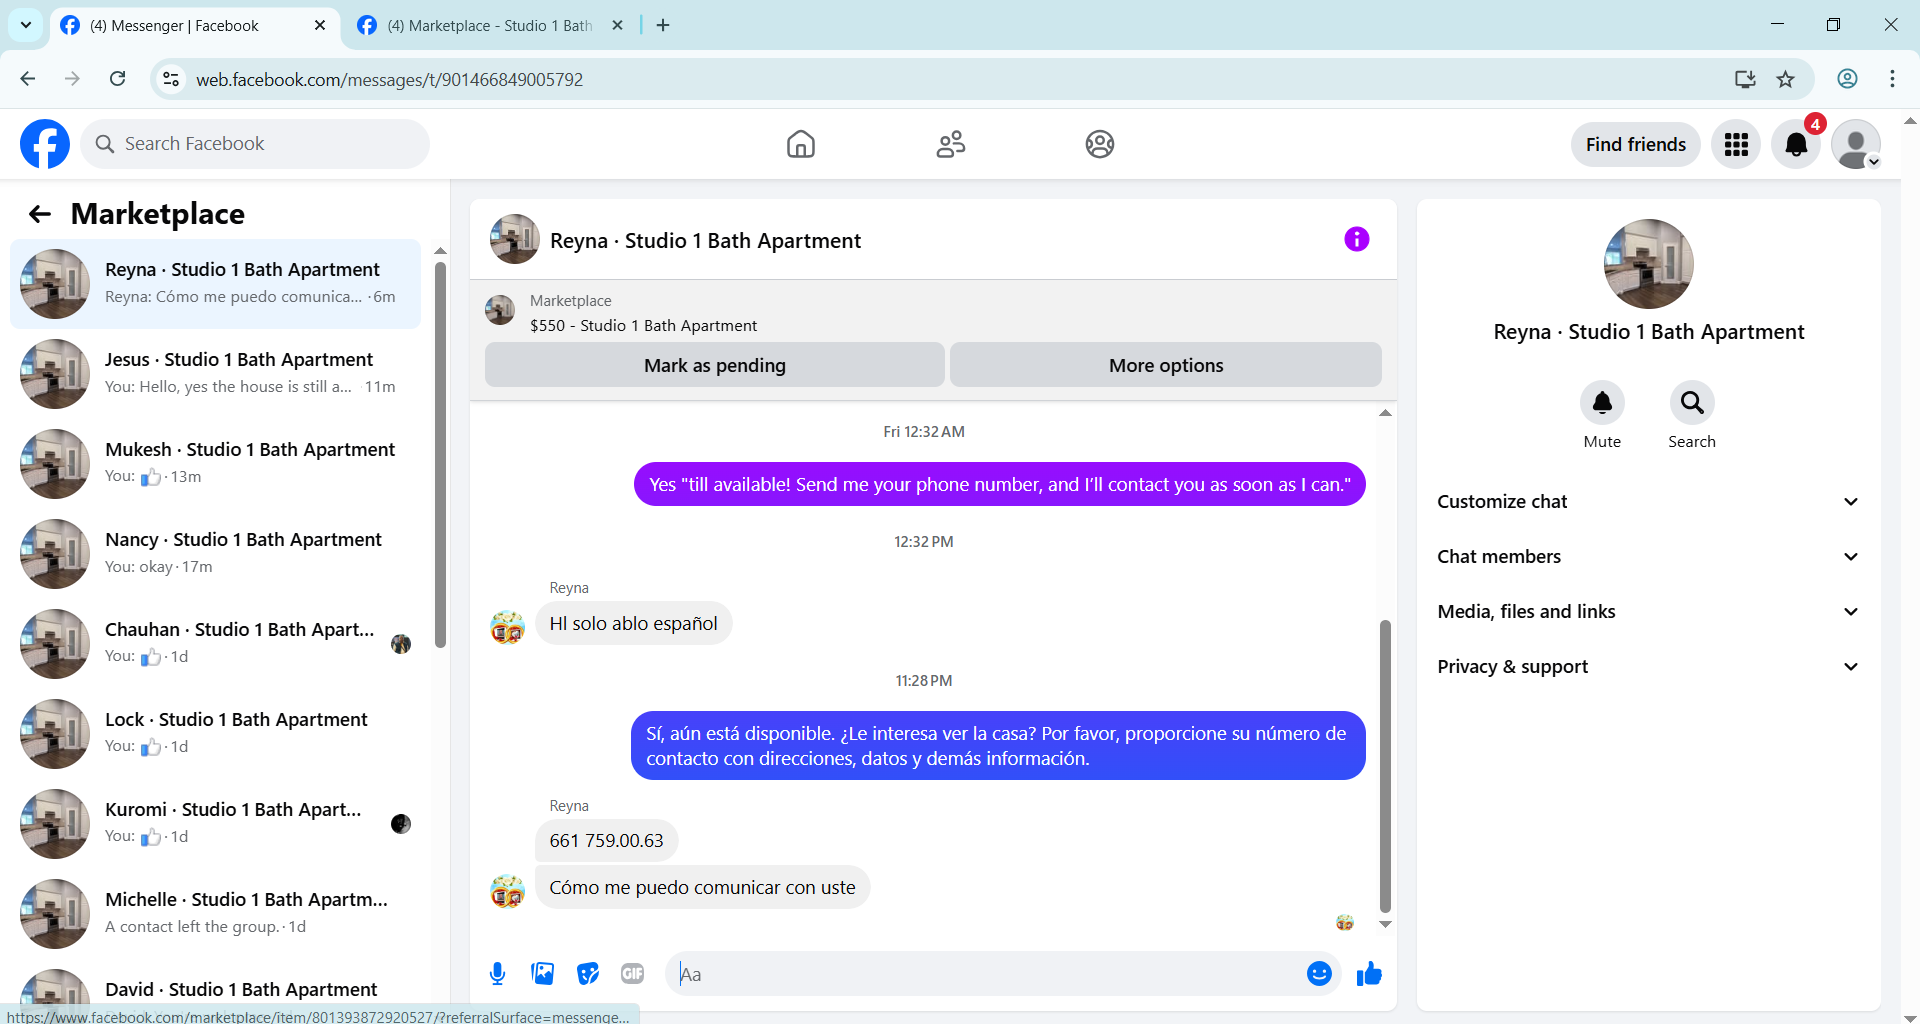Click the conversation list scrollbar

pos(440,455)
